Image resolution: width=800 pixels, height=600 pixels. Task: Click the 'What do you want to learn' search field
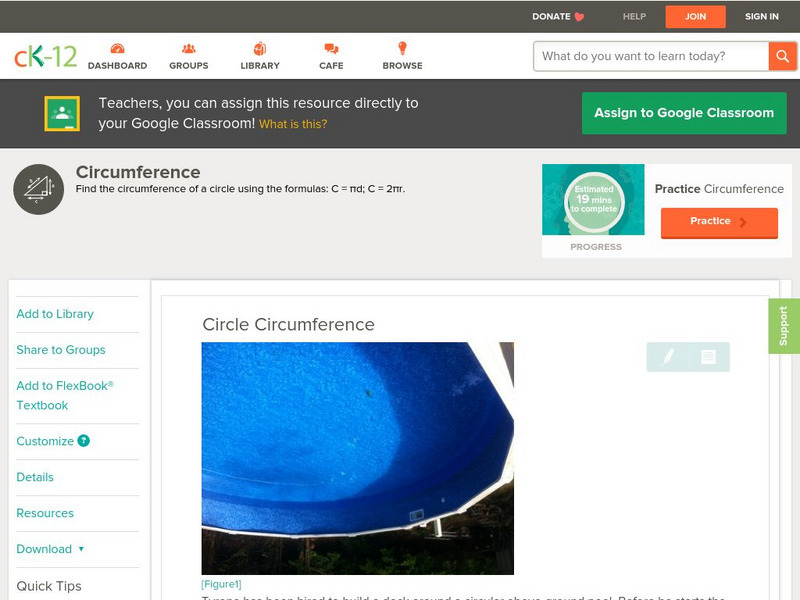[x=651, y=56]
